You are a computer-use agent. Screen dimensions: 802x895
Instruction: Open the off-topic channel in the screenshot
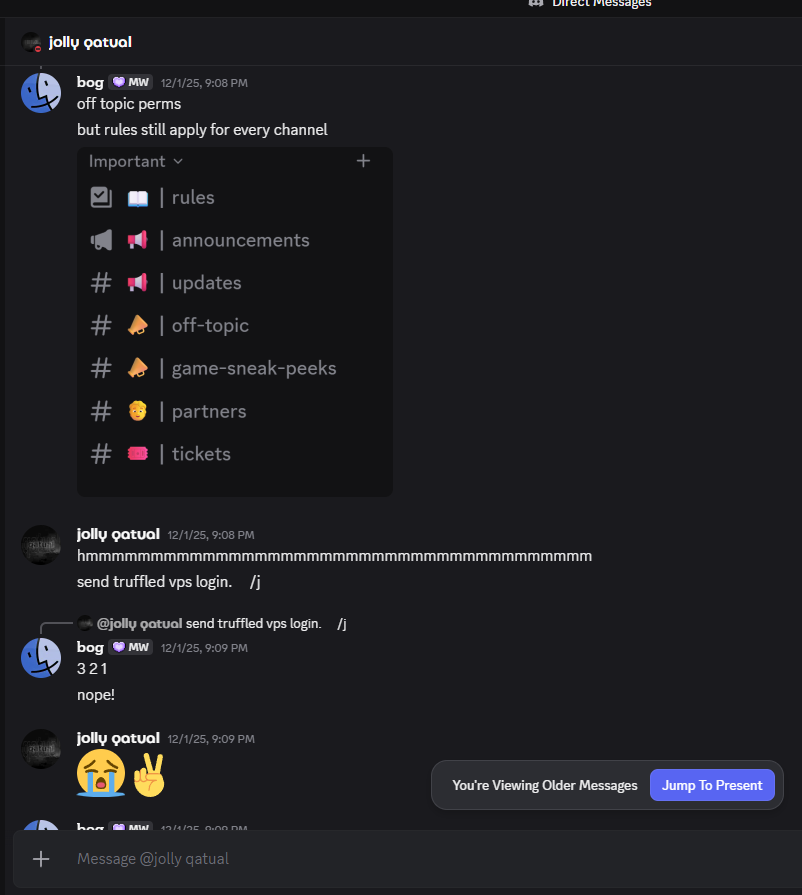tap(210, 326)
